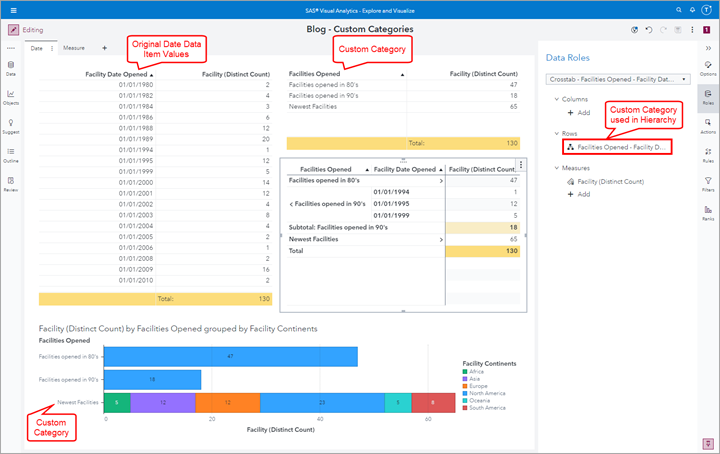The image size is (720, 454).
Task: Open the Rules pane
Action: [x=708, y=155]
